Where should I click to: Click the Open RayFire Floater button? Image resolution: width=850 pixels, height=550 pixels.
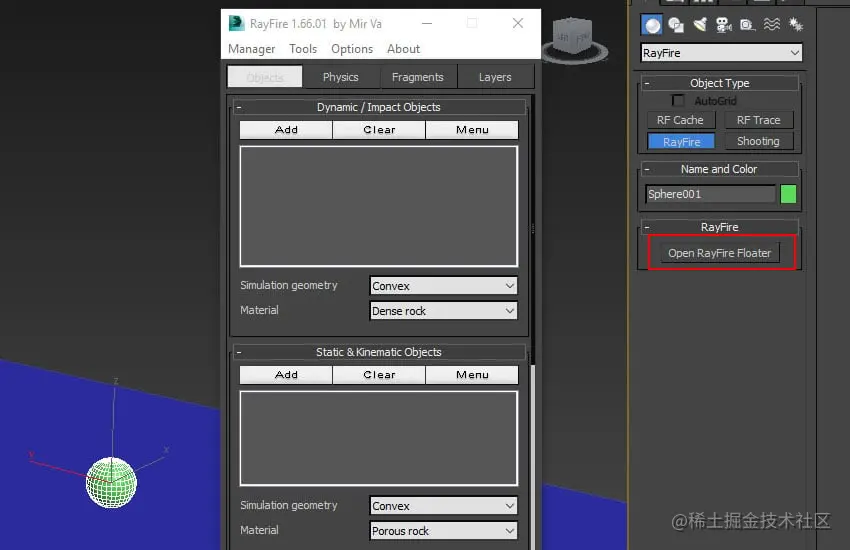(x=719, y=253)
